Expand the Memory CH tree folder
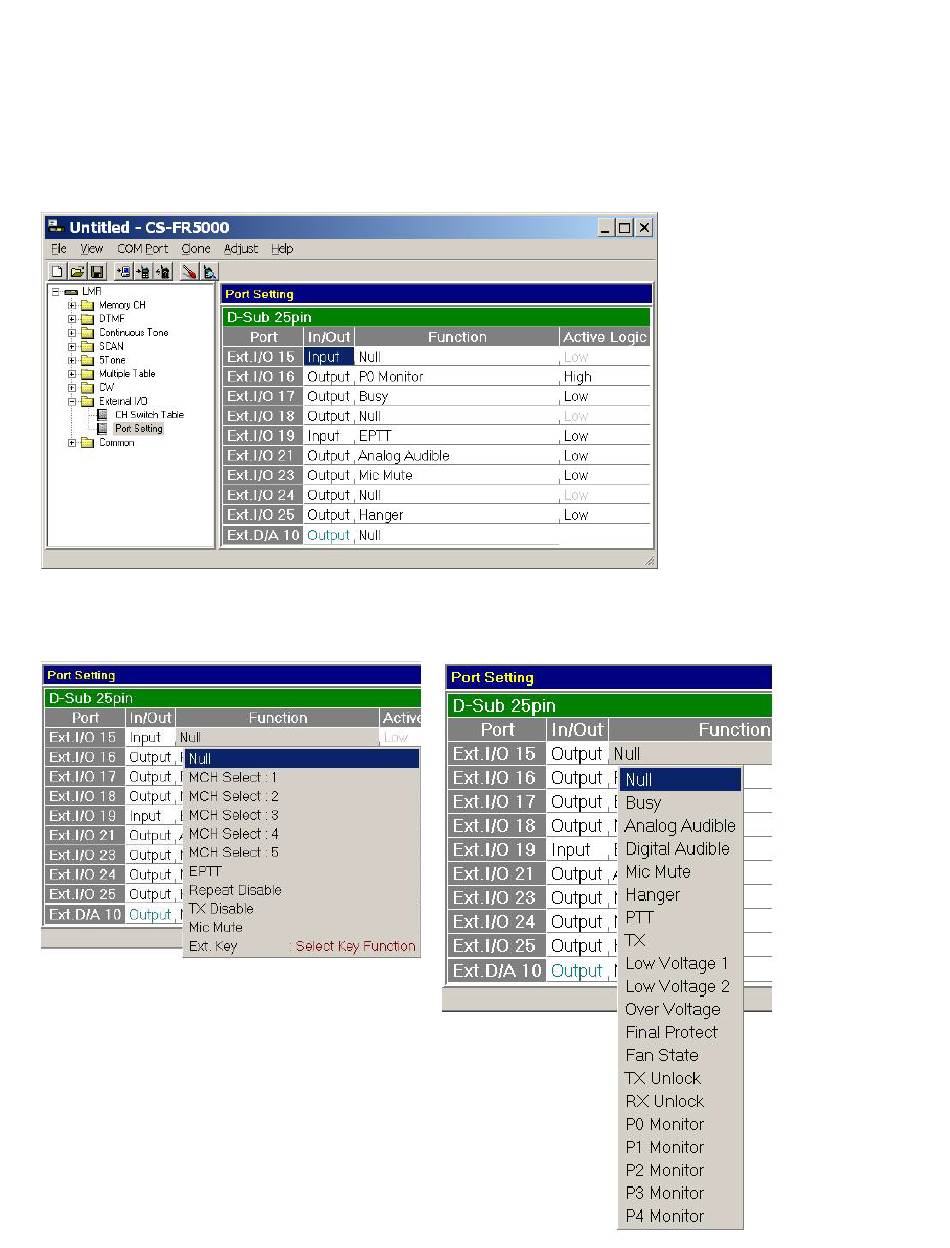The height and width of the screenshot is (1248, 950). pyautogui.click(x=72, y=305)
